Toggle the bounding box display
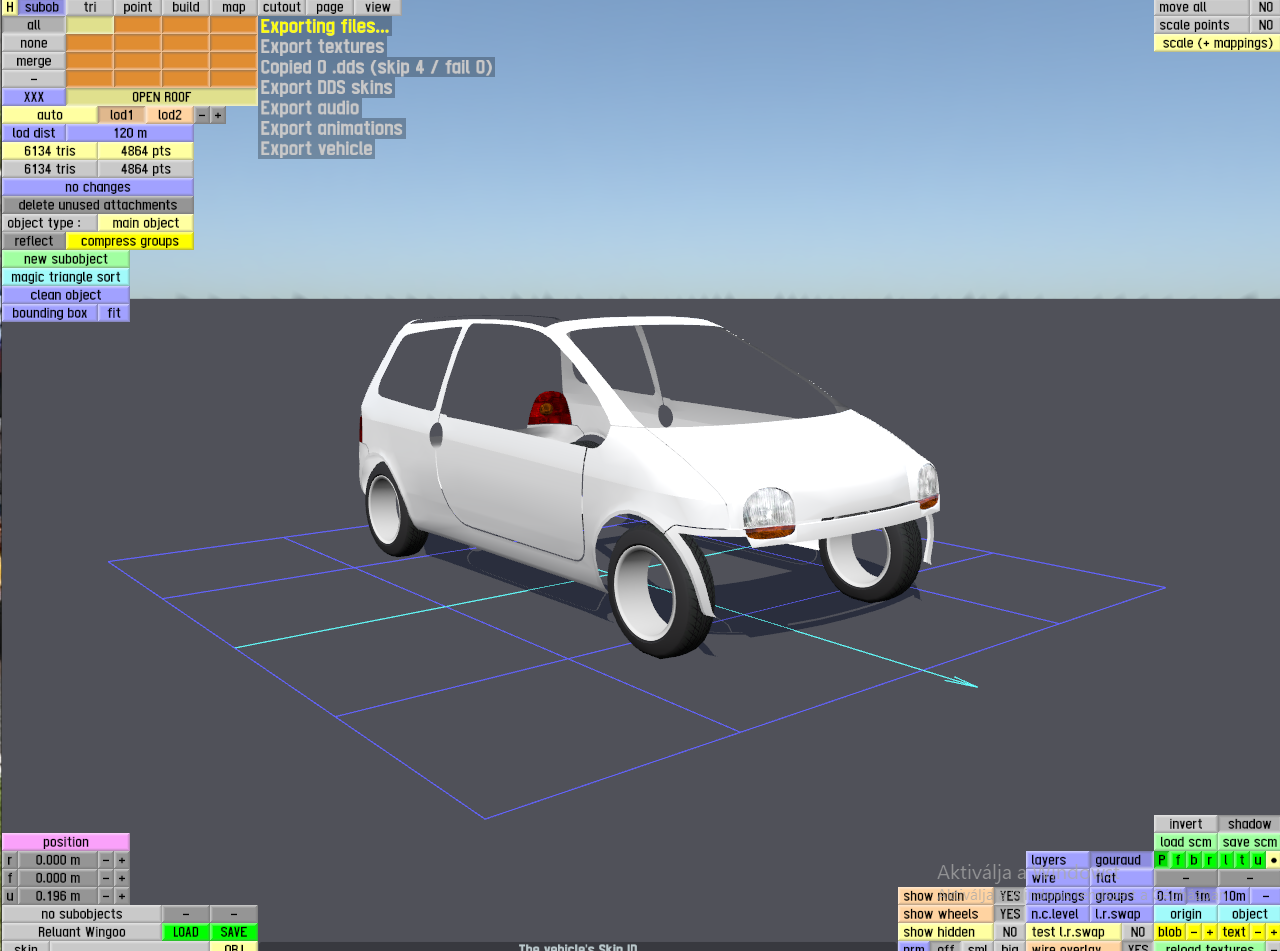 (50, 313)
